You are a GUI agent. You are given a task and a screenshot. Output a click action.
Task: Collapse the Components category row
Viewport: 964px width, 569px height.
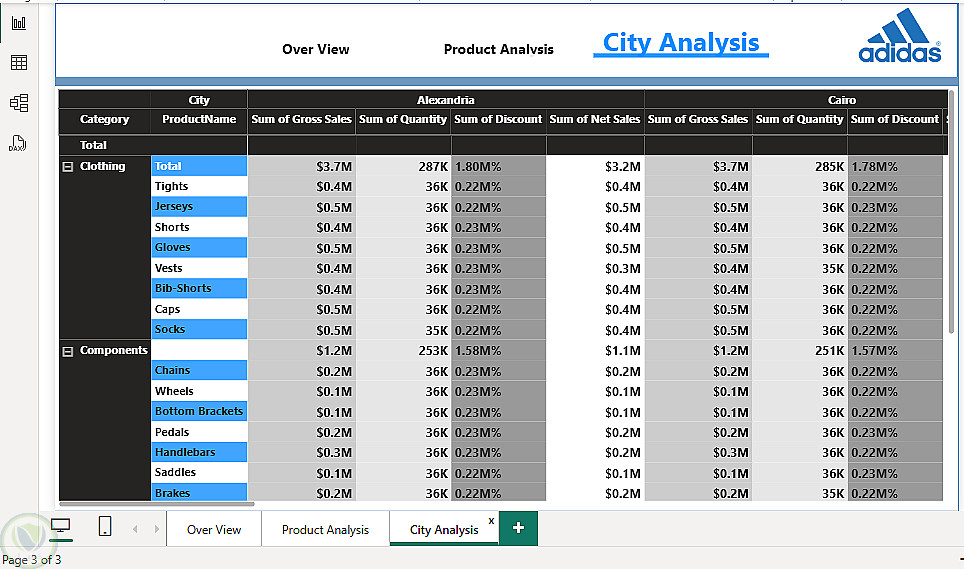pyautogui.click(x=68, y=351)
